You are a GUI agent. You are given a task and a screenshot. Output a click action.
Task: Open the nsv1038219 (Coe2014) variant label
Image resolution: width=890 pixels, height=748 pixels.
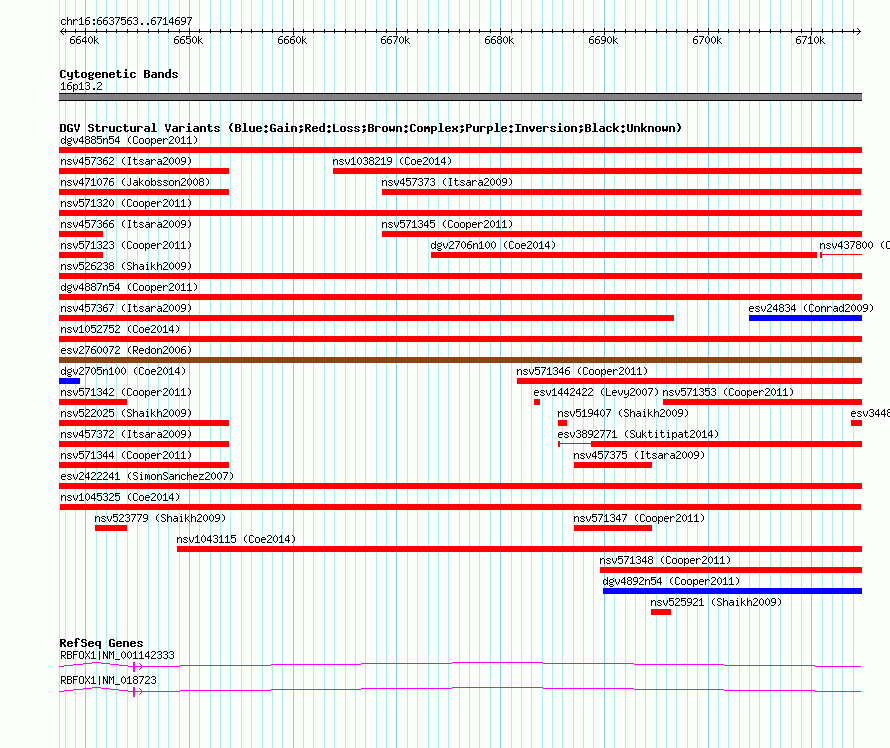(392, 161)
